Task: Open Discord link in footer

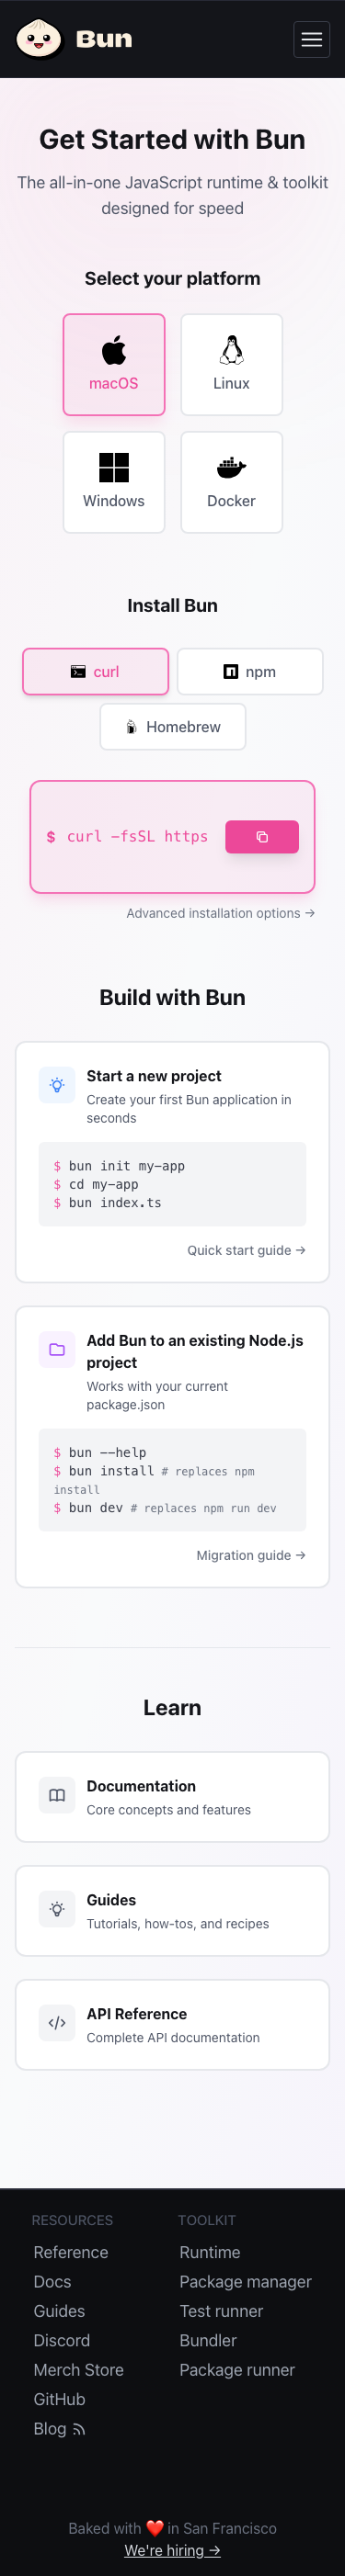Action: 62,2340
